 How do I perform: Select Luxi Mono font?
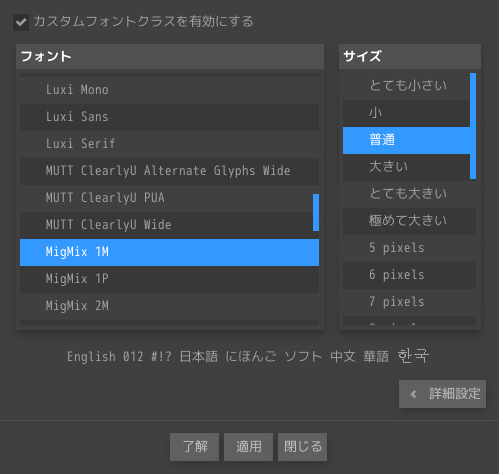(169, 90)
